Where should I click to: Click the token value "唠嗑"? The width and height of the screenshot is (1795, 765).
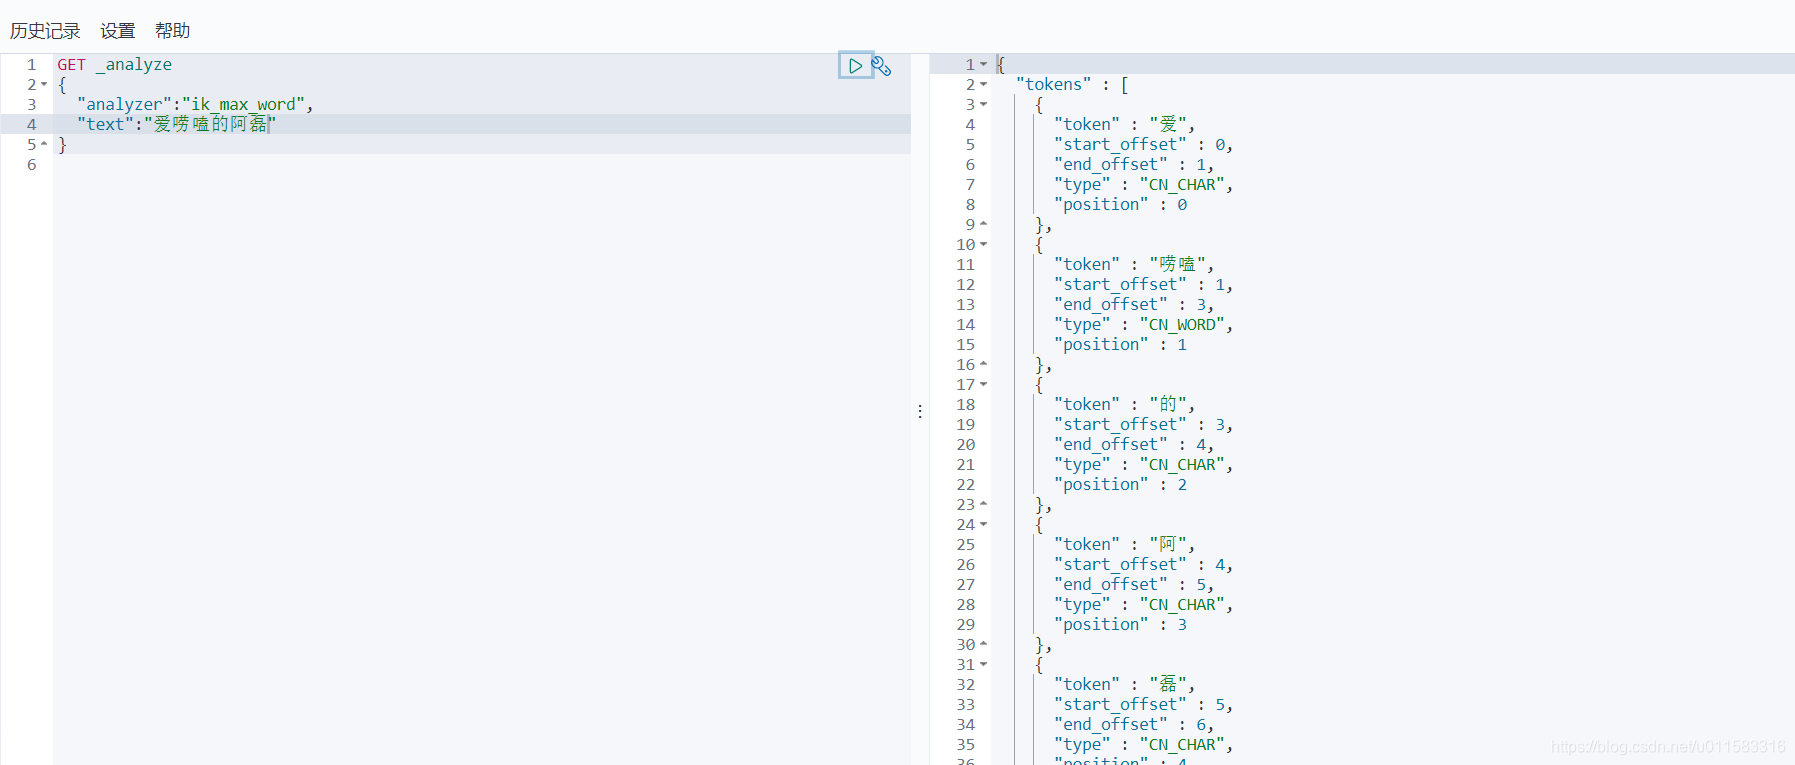1178,264
